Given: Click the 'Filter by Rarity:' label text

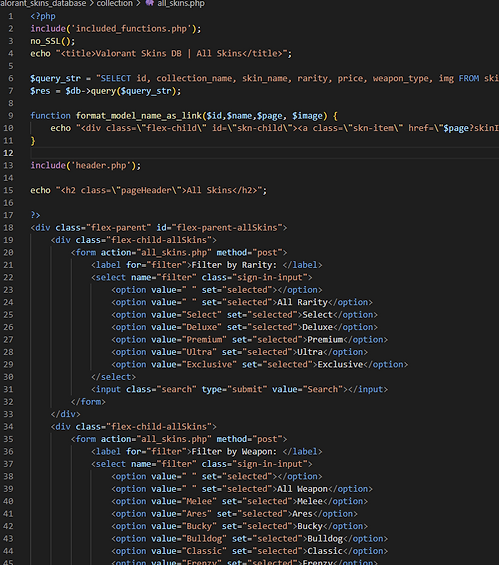Looking at the screenshot, I should click(234, 265).
